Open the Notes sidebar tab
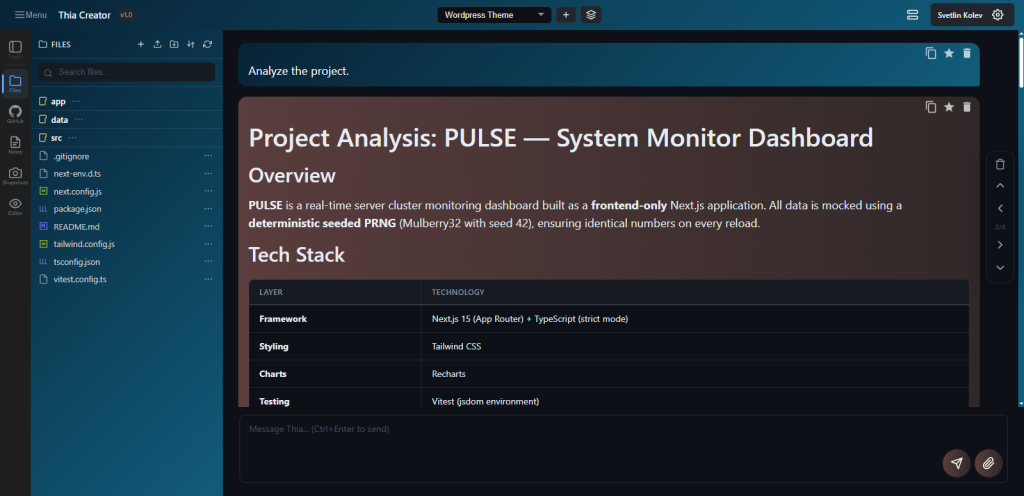The height and width of the screenshot is (496, 1024). pyautogui.click(x=15, y=145)
